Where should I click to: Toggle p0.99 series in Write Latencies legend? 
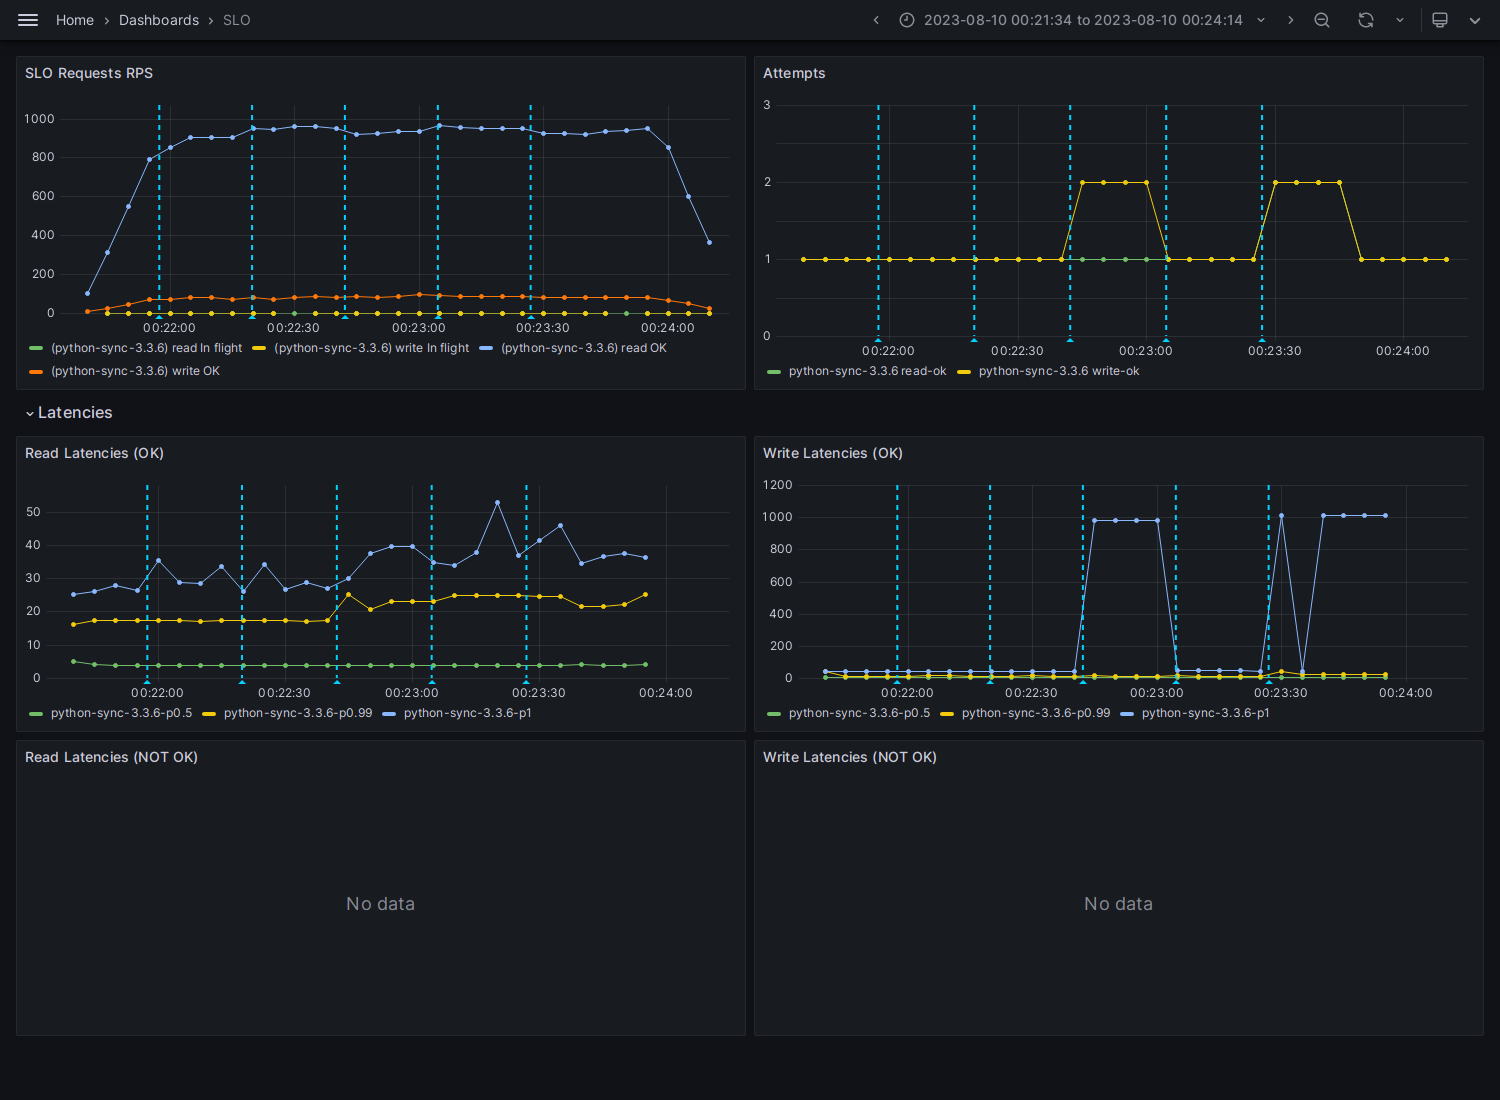coord(1036,713)
